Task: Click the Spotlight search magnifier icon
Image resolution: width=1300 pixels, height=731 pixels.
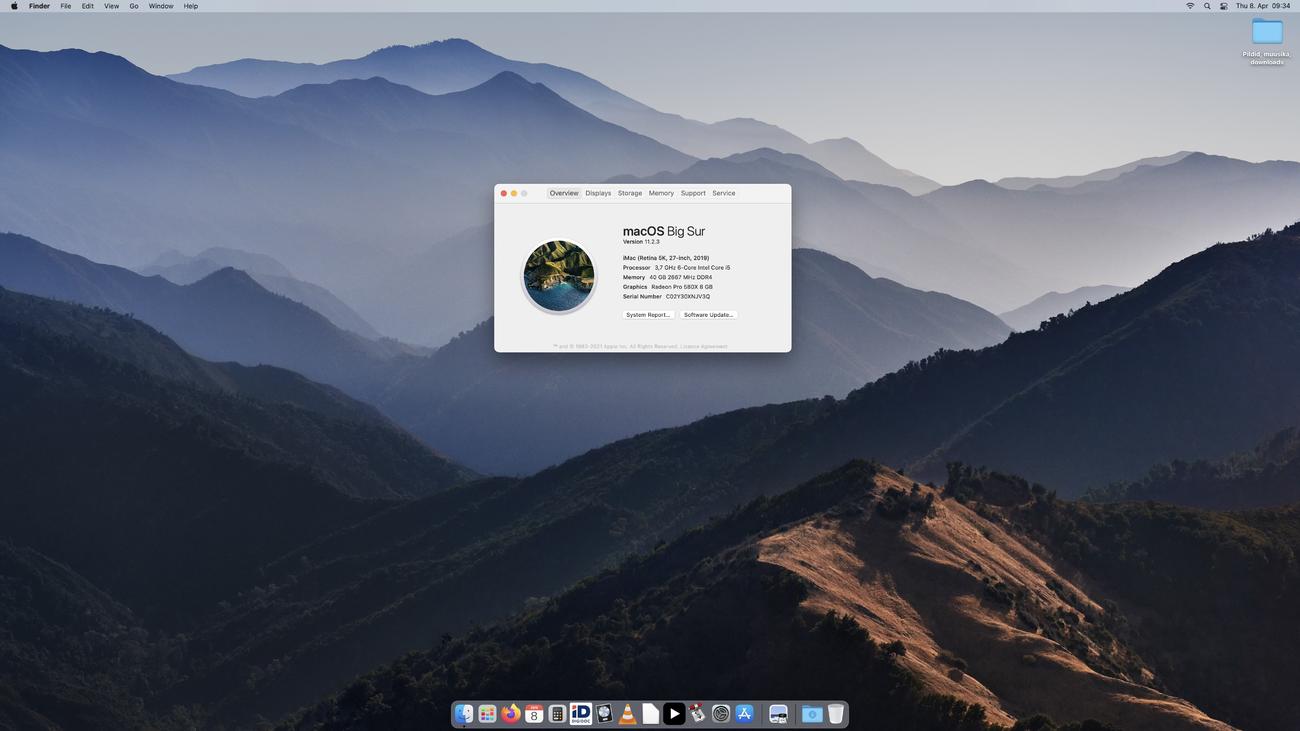Action: (x=1207, y=6)
